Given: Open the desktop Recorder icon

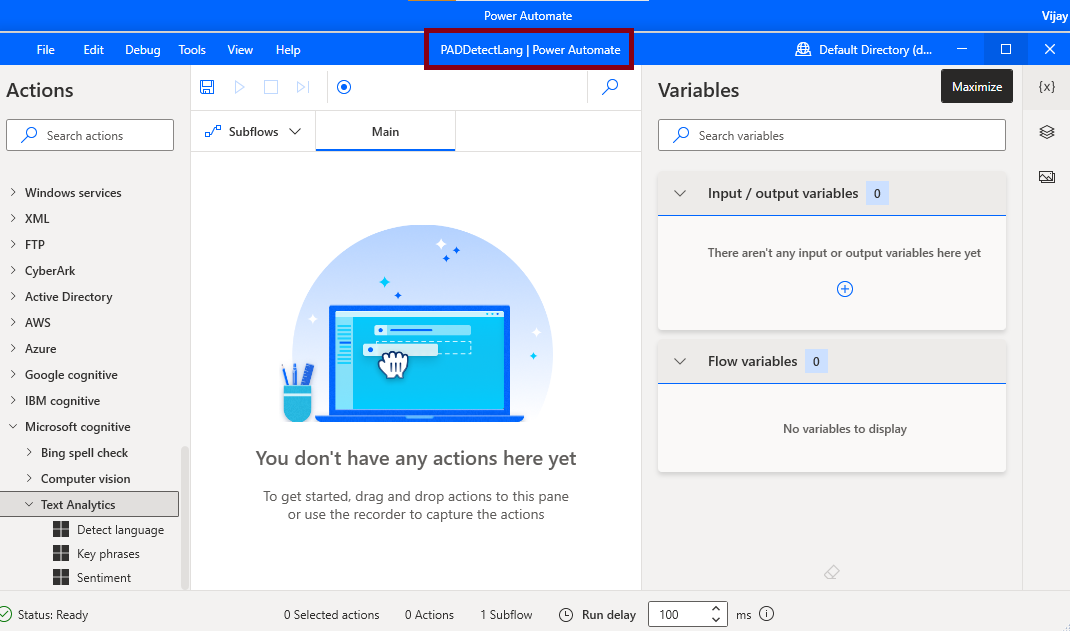Looking at the screenshot, I should point(344,86).
